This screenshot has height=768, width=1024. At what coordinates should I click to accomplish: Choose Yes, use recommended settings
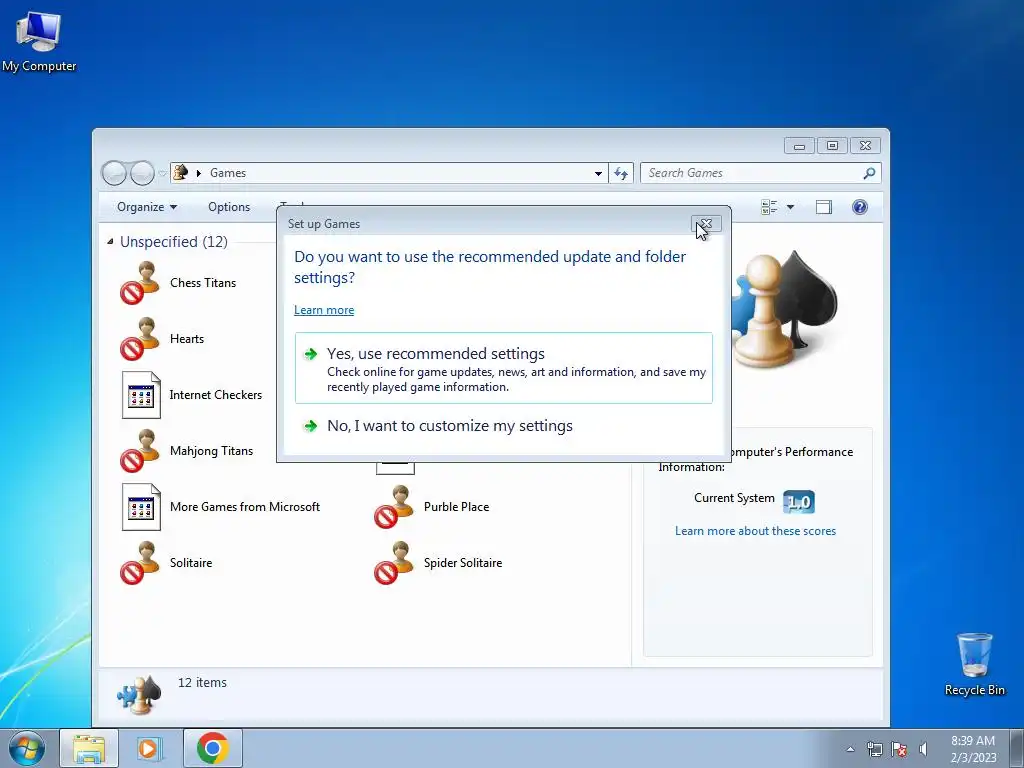coord(504,368)
